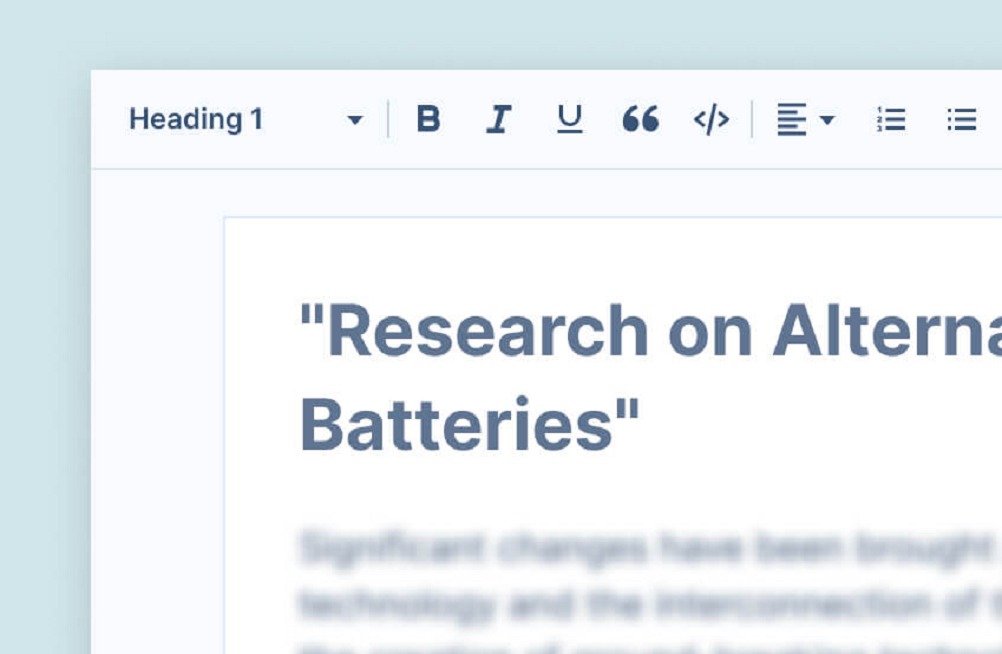Click the heading word "Research"
1002x654 pixels.
(489, 332)
